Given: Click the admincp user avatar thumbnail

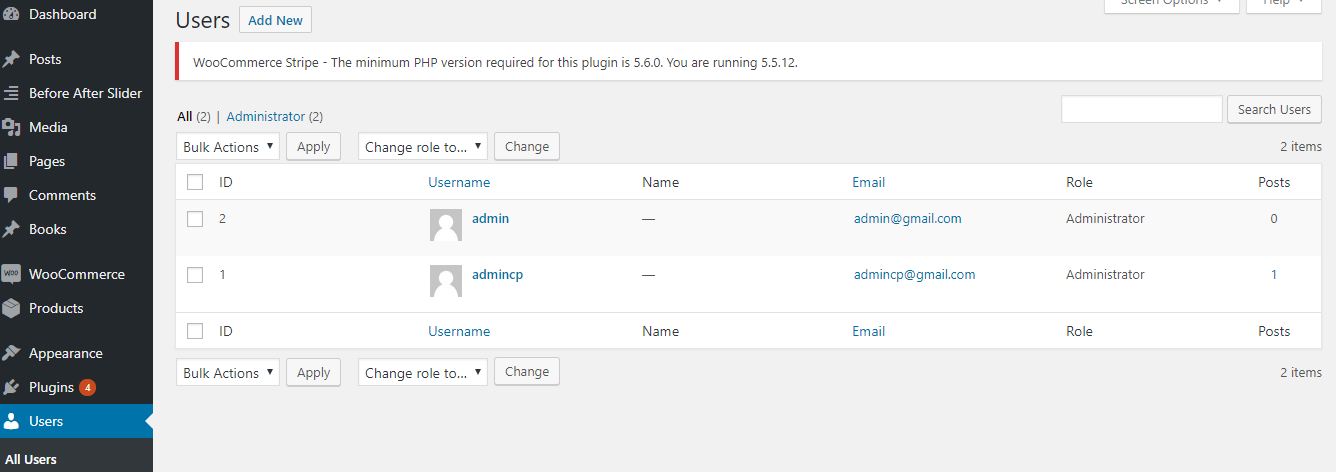Looking at the screenshot, I should [x=445, y=281].
